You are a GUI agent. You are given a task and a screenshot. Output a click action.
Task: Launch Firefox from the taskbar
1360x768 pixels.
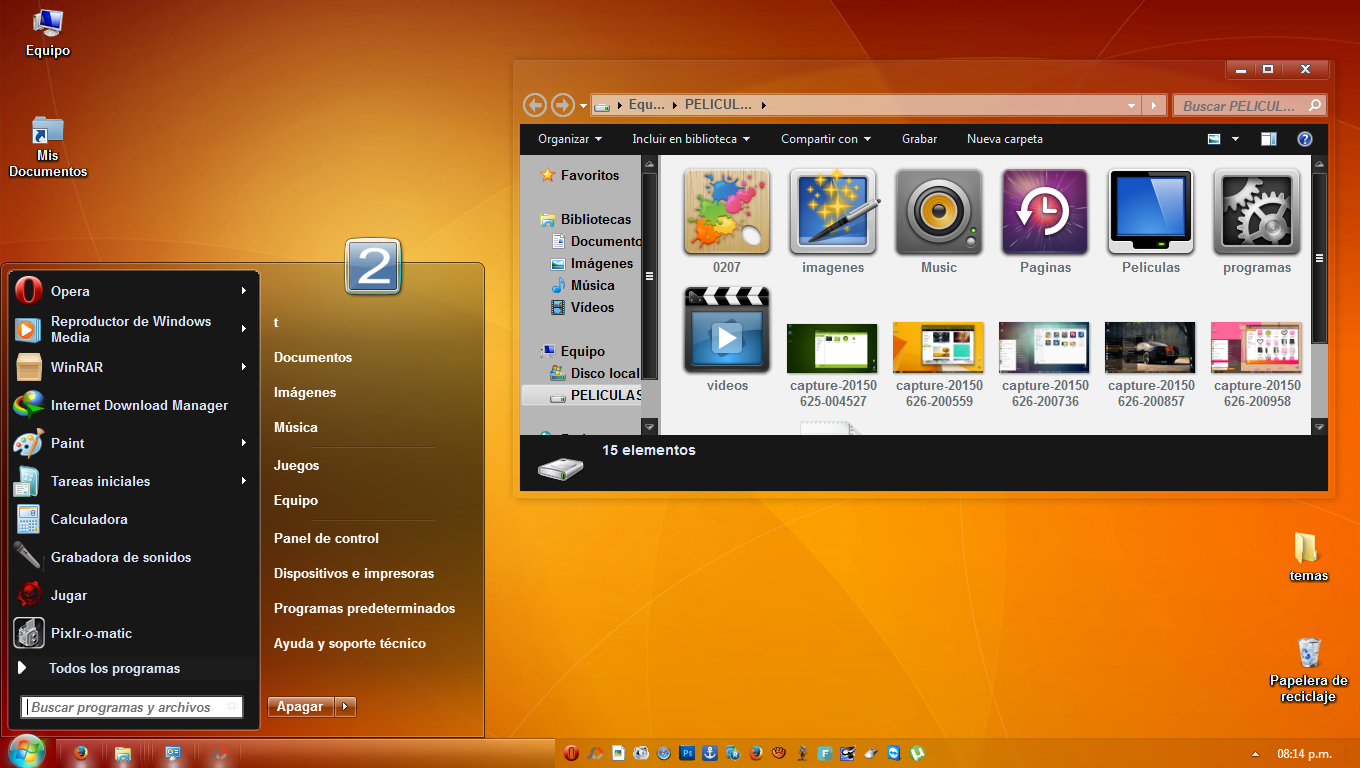754,752
